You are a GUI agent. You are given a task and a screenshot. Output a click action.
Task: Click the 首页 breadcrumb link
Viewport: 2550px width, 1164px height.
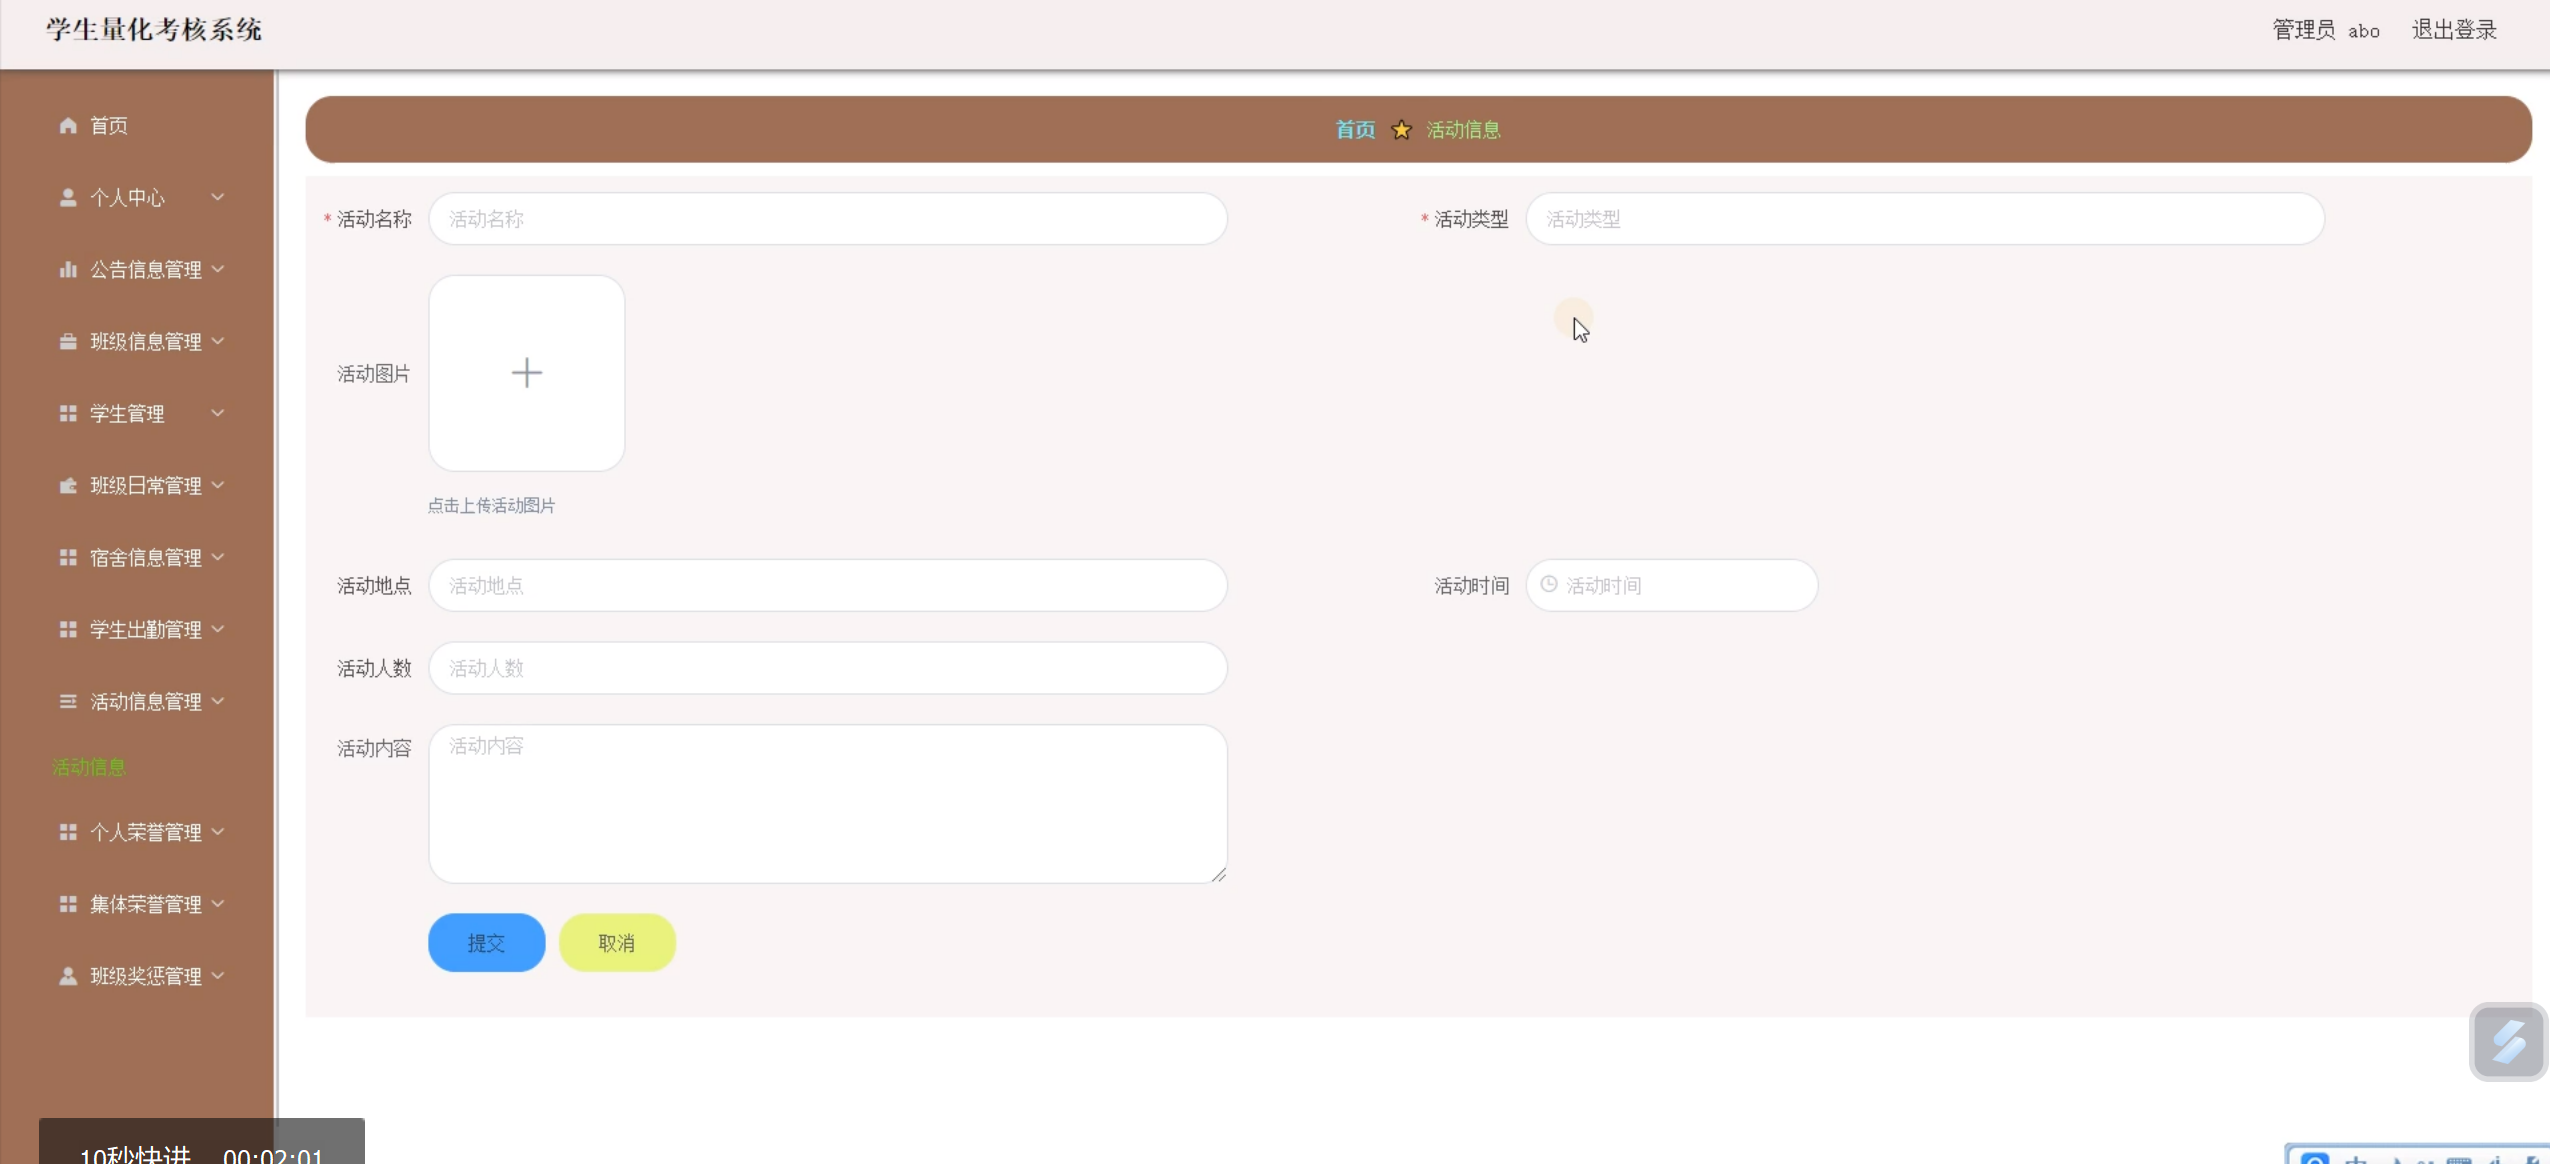pos(1355,130)
